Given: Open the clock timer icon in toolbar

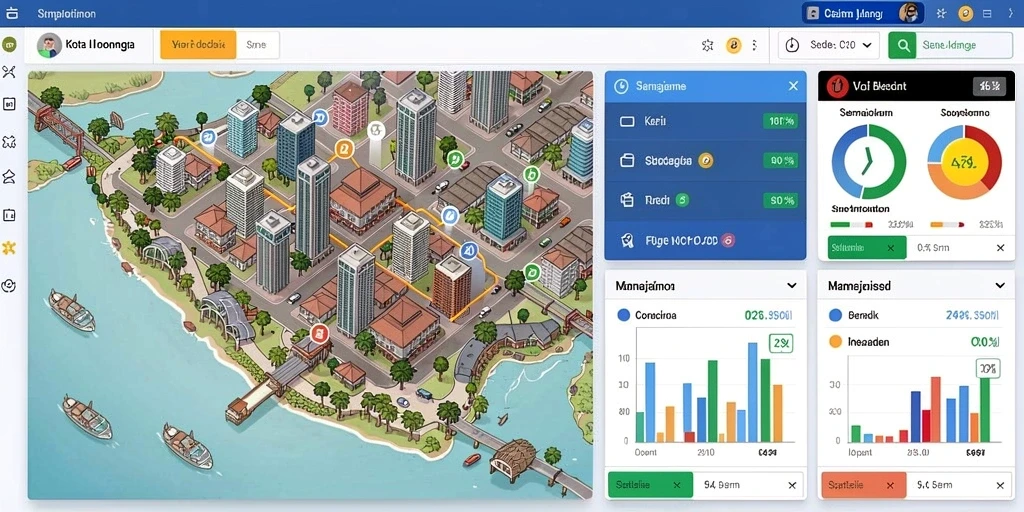Looking at the screenshot, I should point(792,45).
